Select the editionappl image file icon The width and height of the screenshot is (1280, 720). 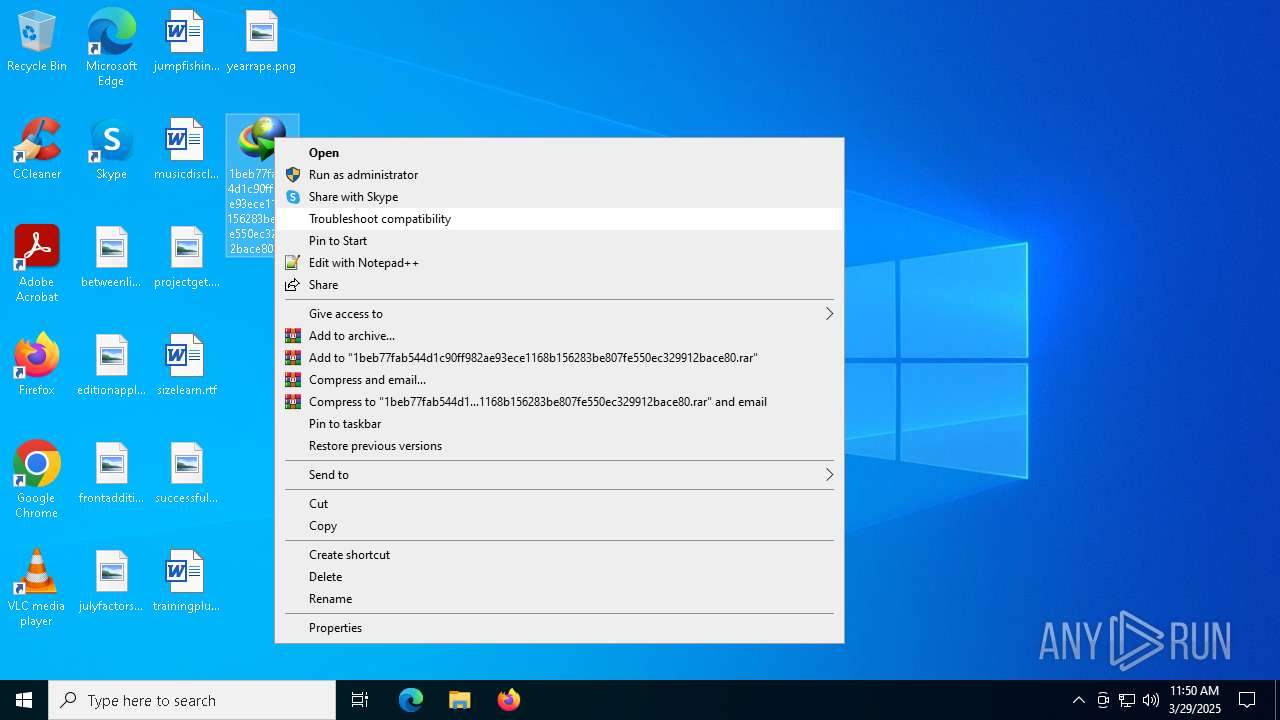pyautogui.click(x=111, y=366)
